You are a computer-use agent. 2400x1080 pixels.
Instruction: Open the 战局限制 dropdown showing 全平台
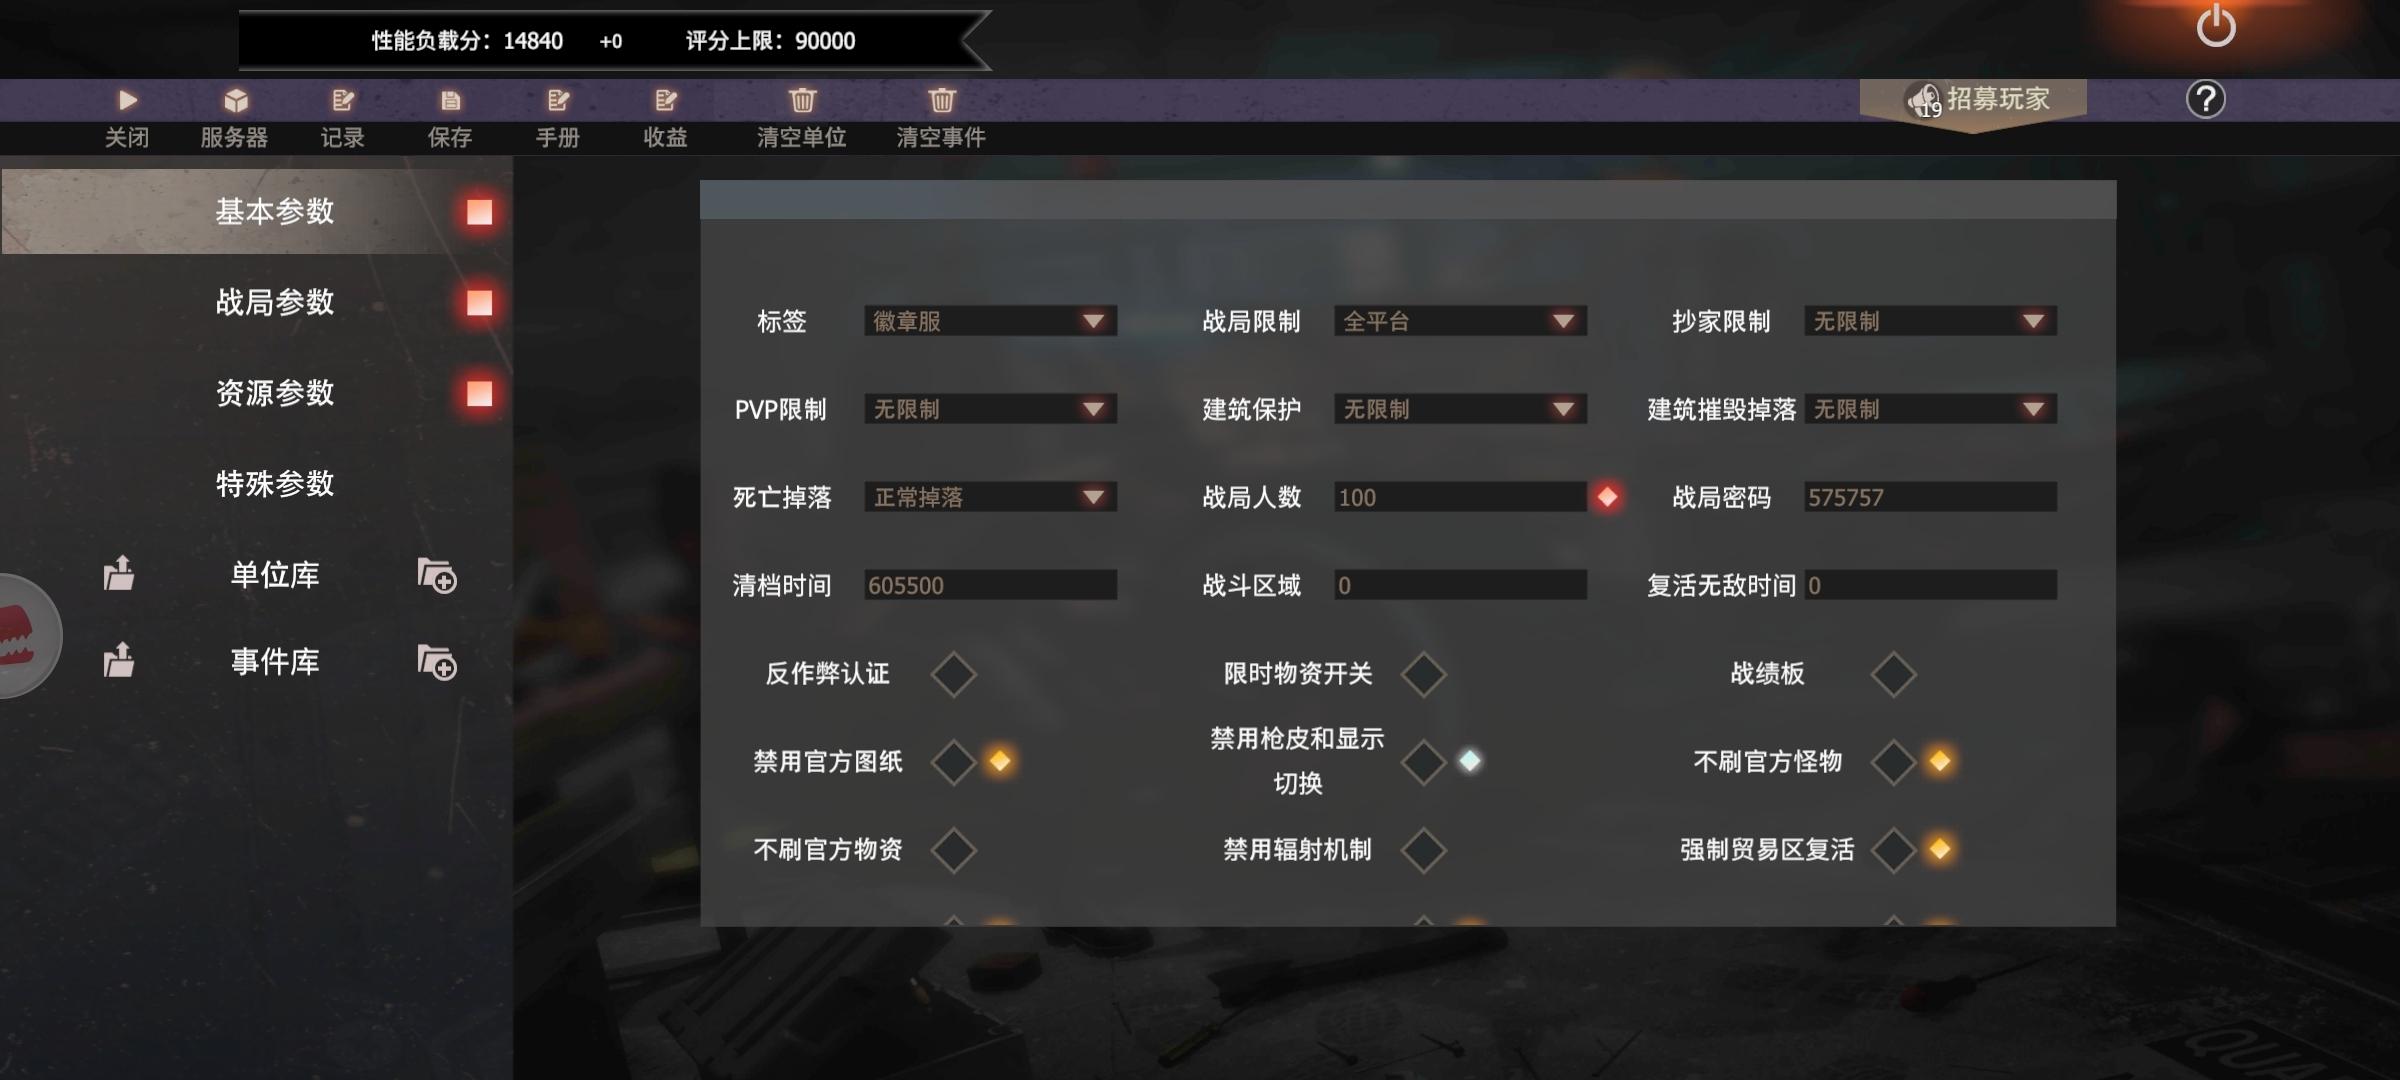coord(1460,321)
